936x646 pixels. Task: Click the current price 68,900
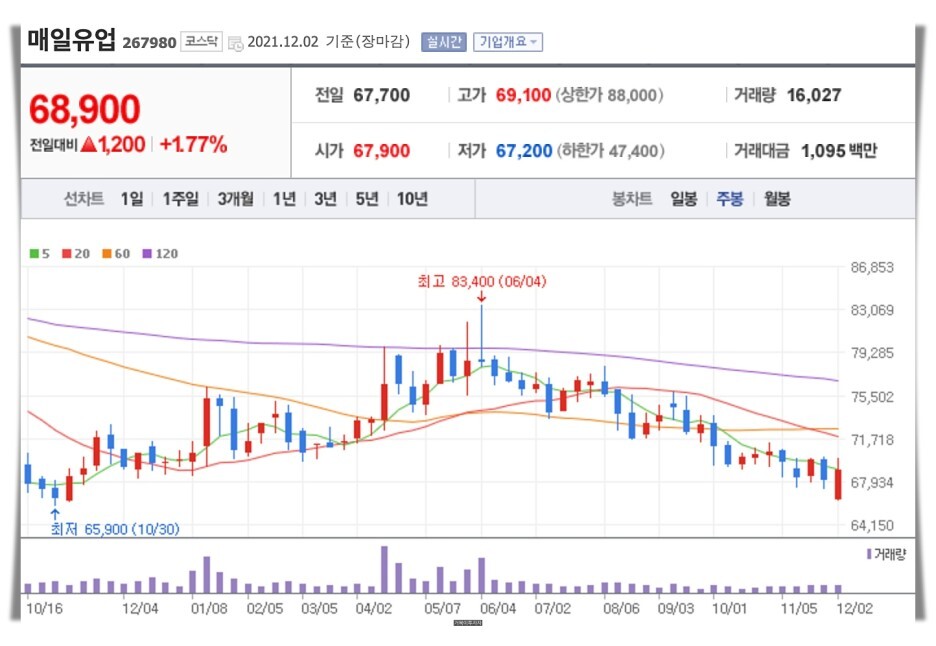pyautogui.click(x=84, y=109)
